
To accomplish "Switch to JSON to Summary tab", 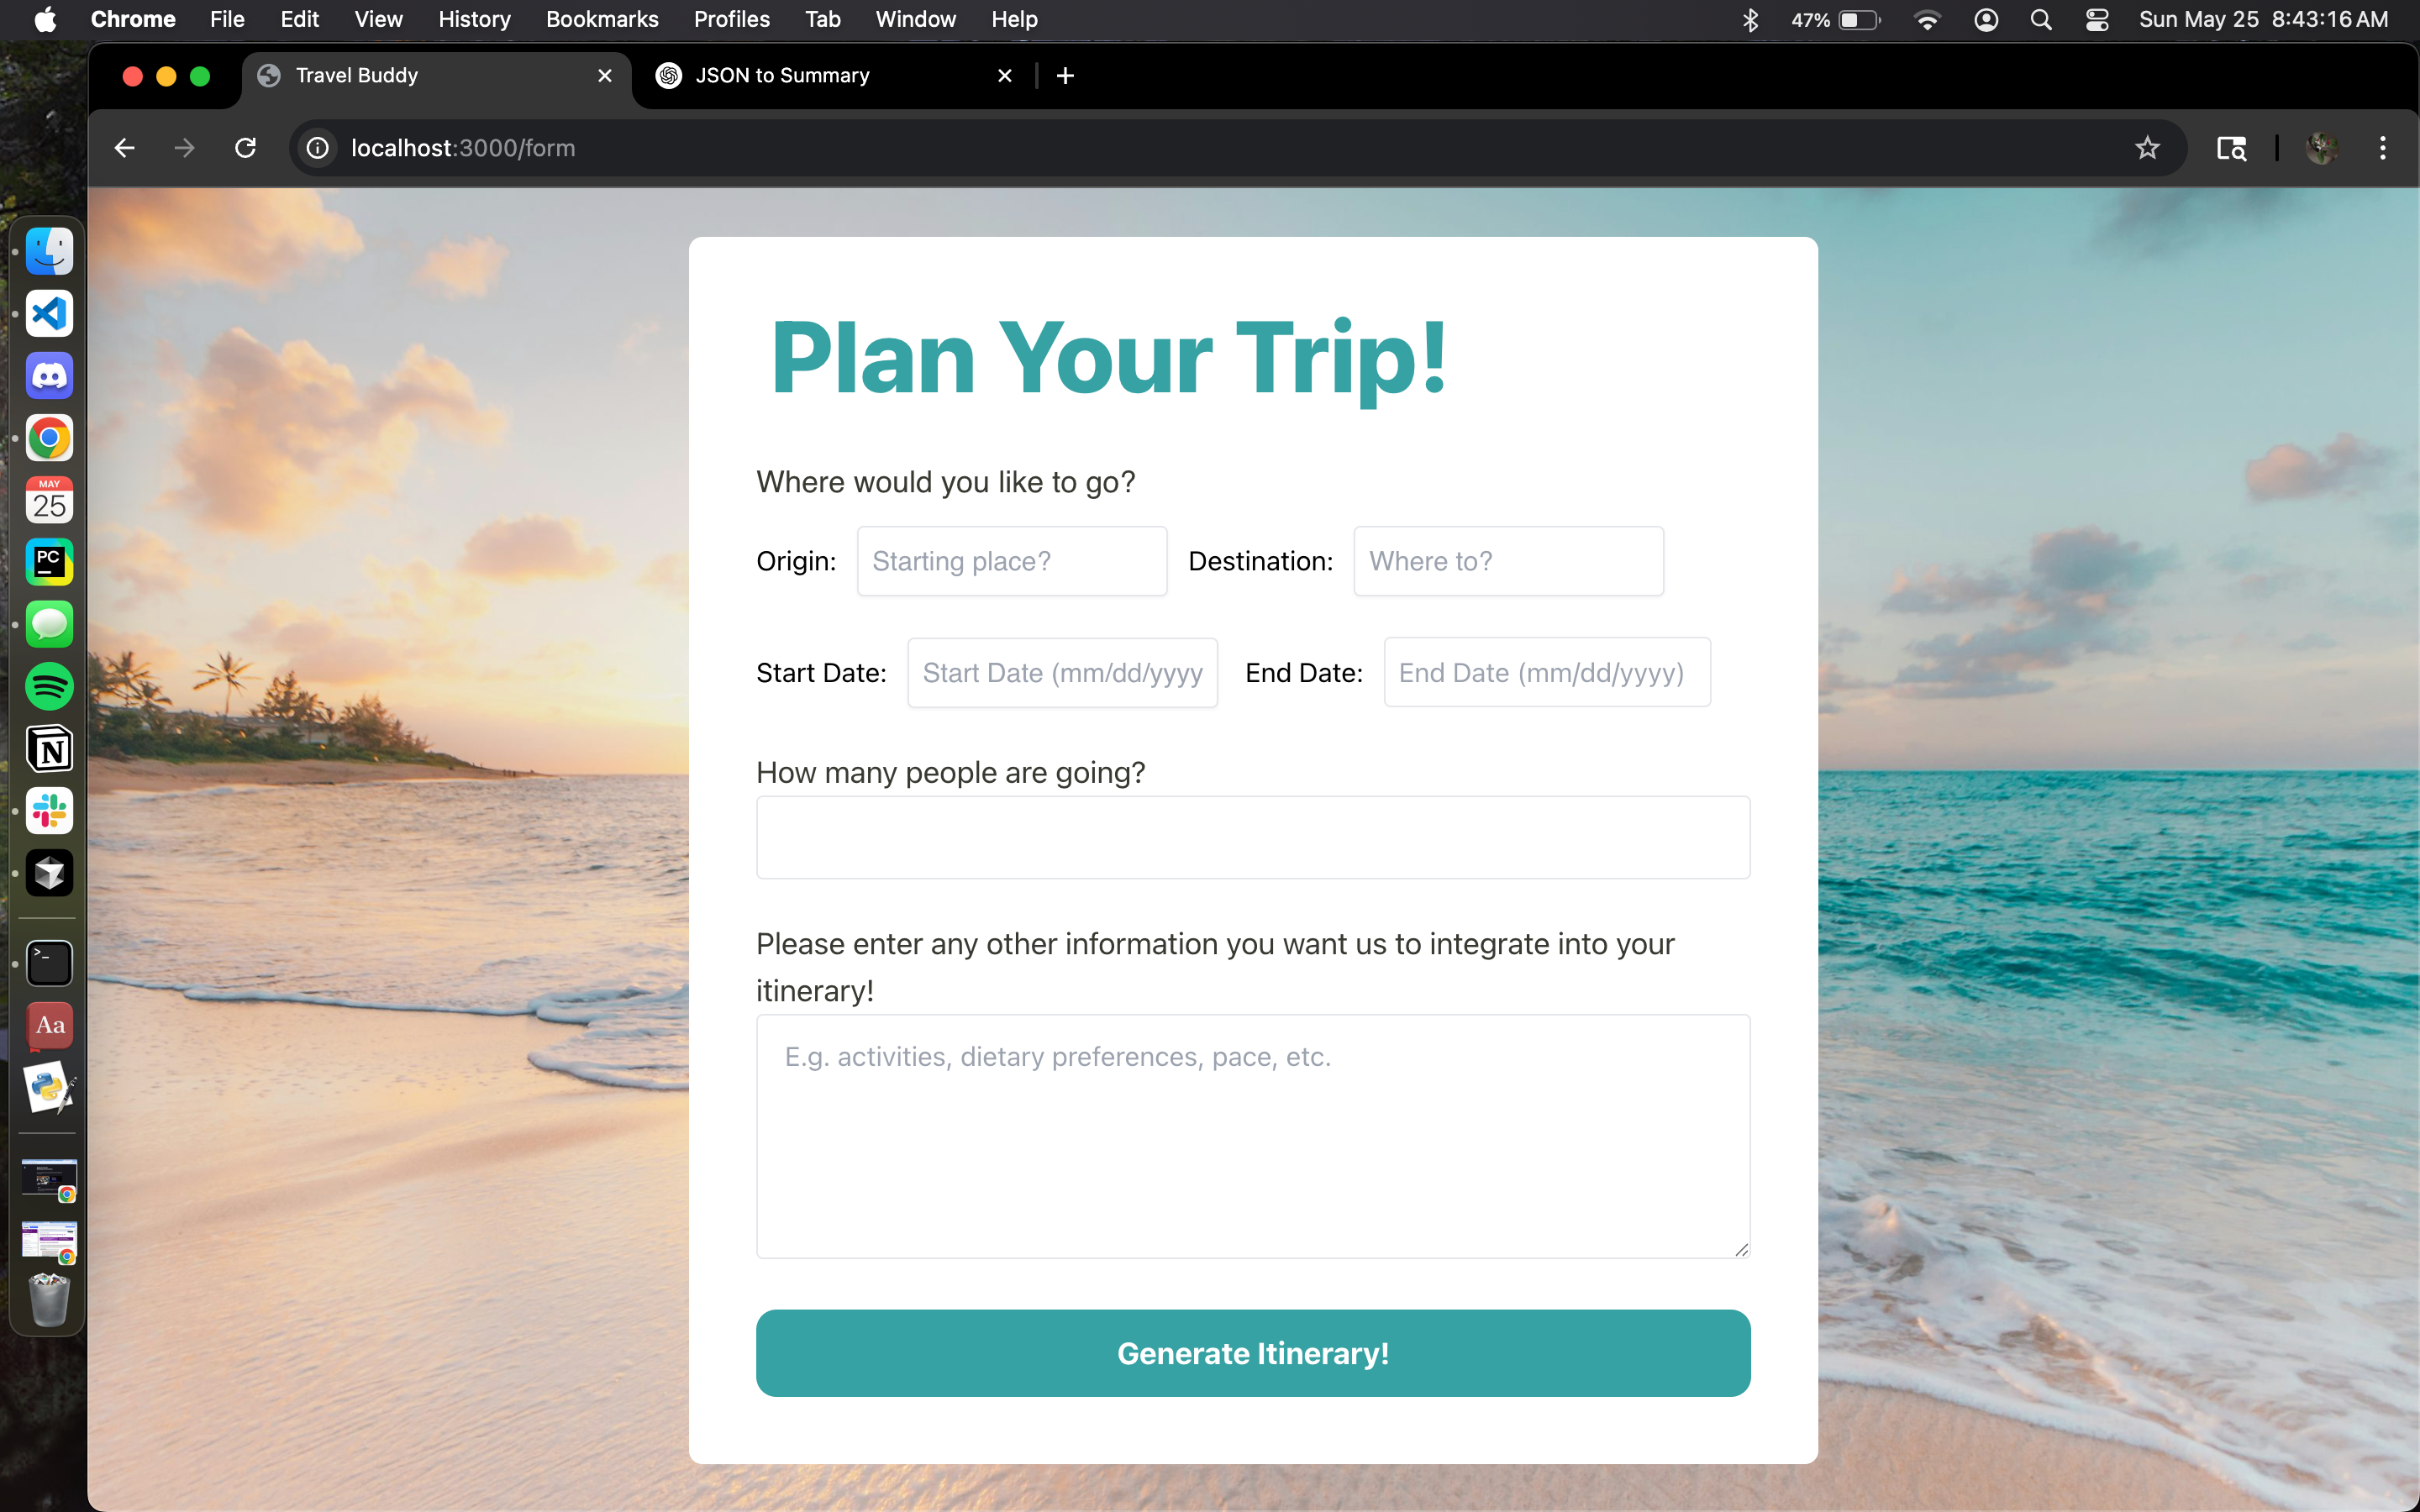I will (x=782, y=76).
